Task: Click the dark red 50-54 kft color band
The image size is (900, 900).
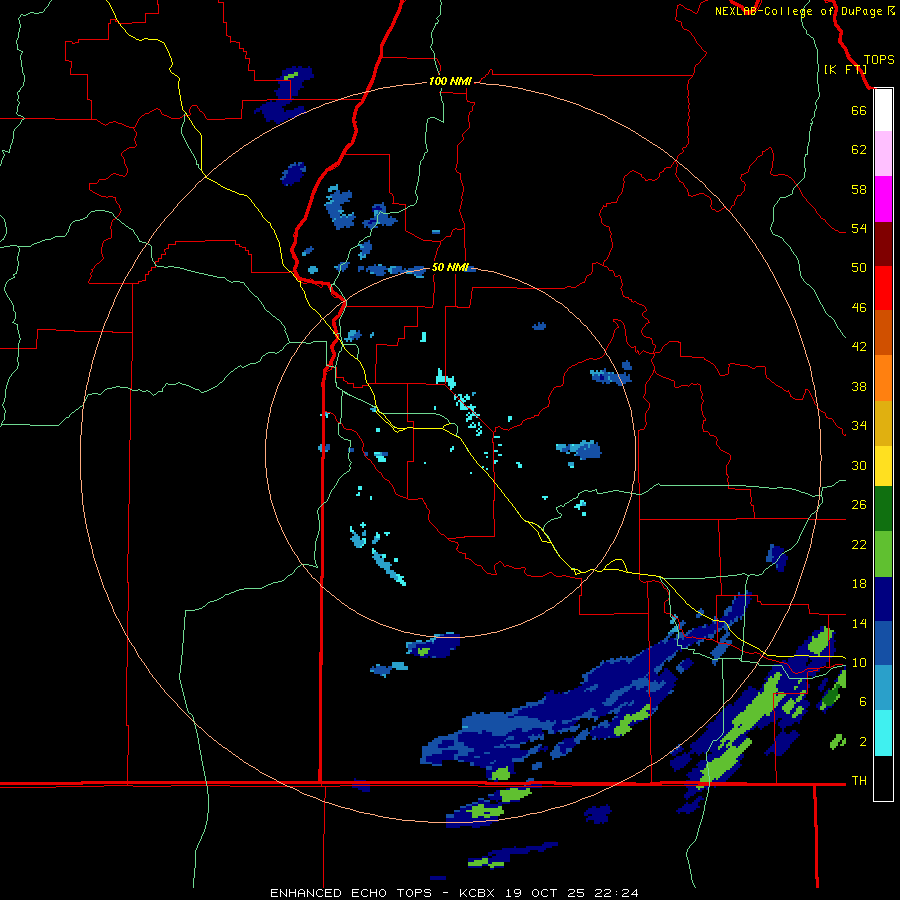Action: 883,243
